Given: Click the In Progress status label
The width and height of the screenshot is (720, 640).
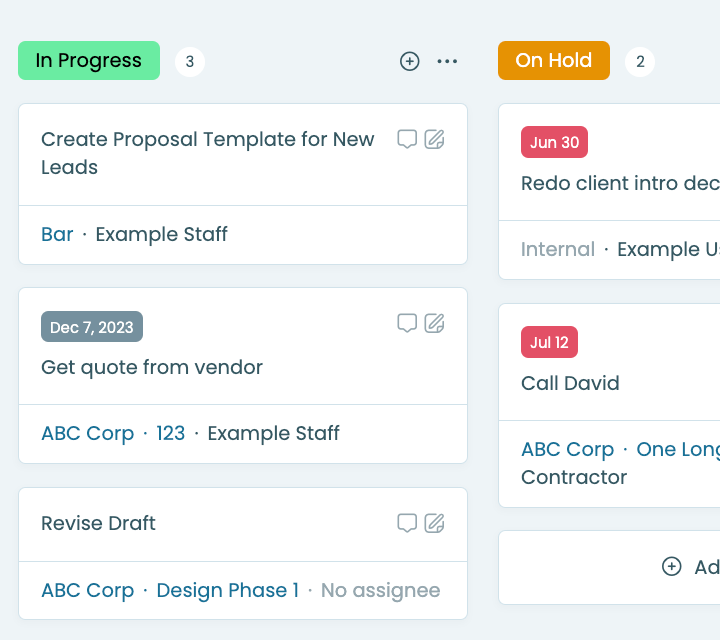Looking at the screenshot, I should tap(89, 61).
